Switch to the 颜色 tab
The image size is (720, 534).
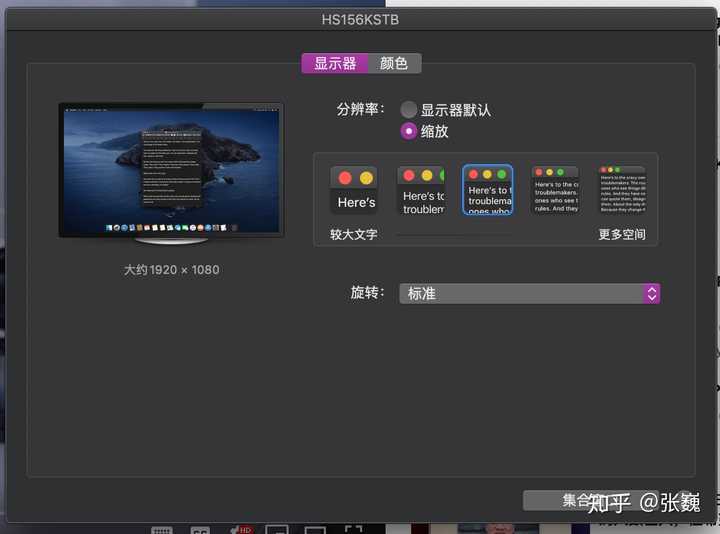click(x=394, y=63)
